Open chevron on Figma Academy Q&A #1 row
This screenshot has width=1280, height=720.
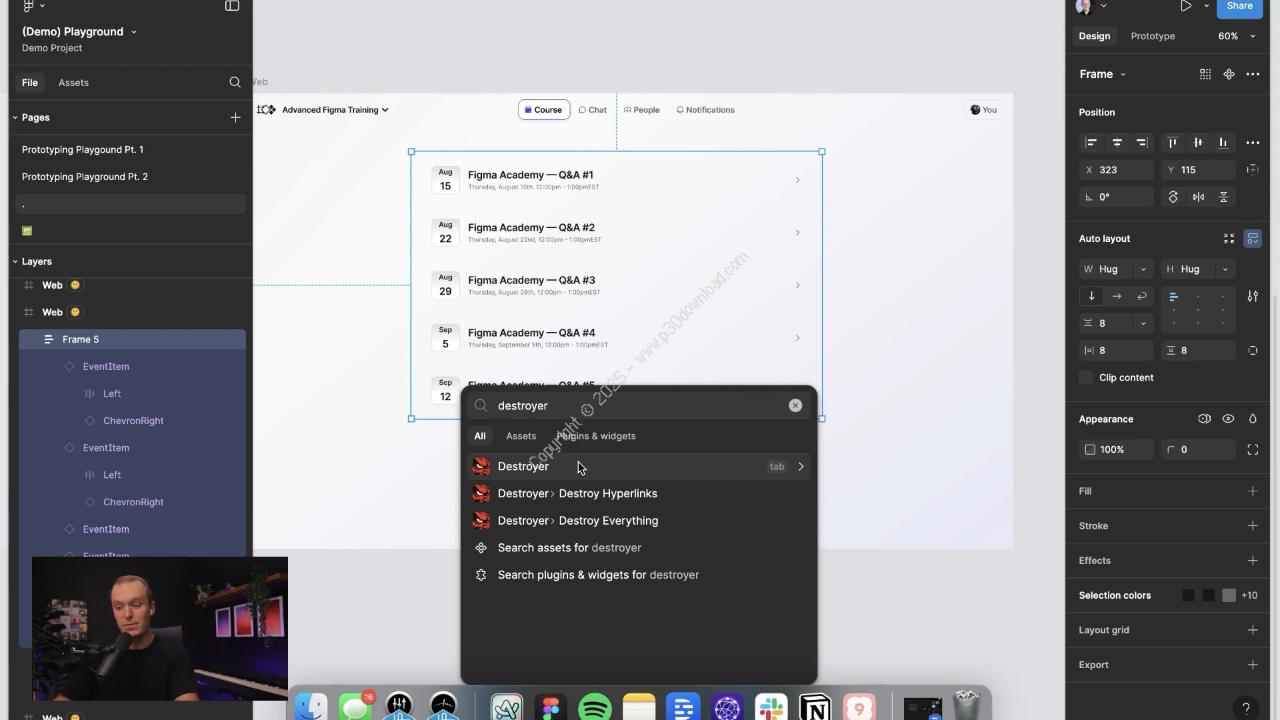click(797, 180)
